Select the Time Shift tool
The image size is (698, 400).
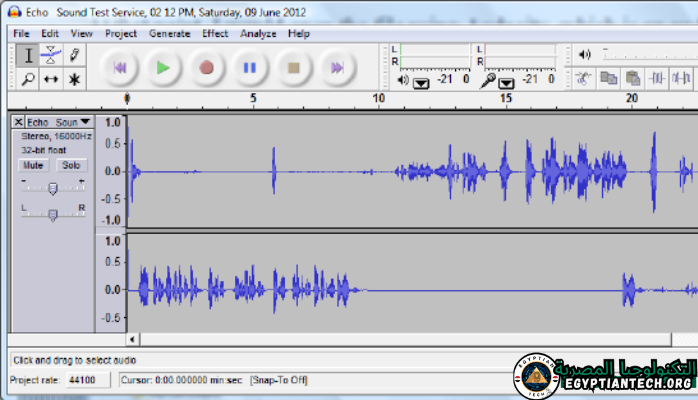[x=51, y=79]
